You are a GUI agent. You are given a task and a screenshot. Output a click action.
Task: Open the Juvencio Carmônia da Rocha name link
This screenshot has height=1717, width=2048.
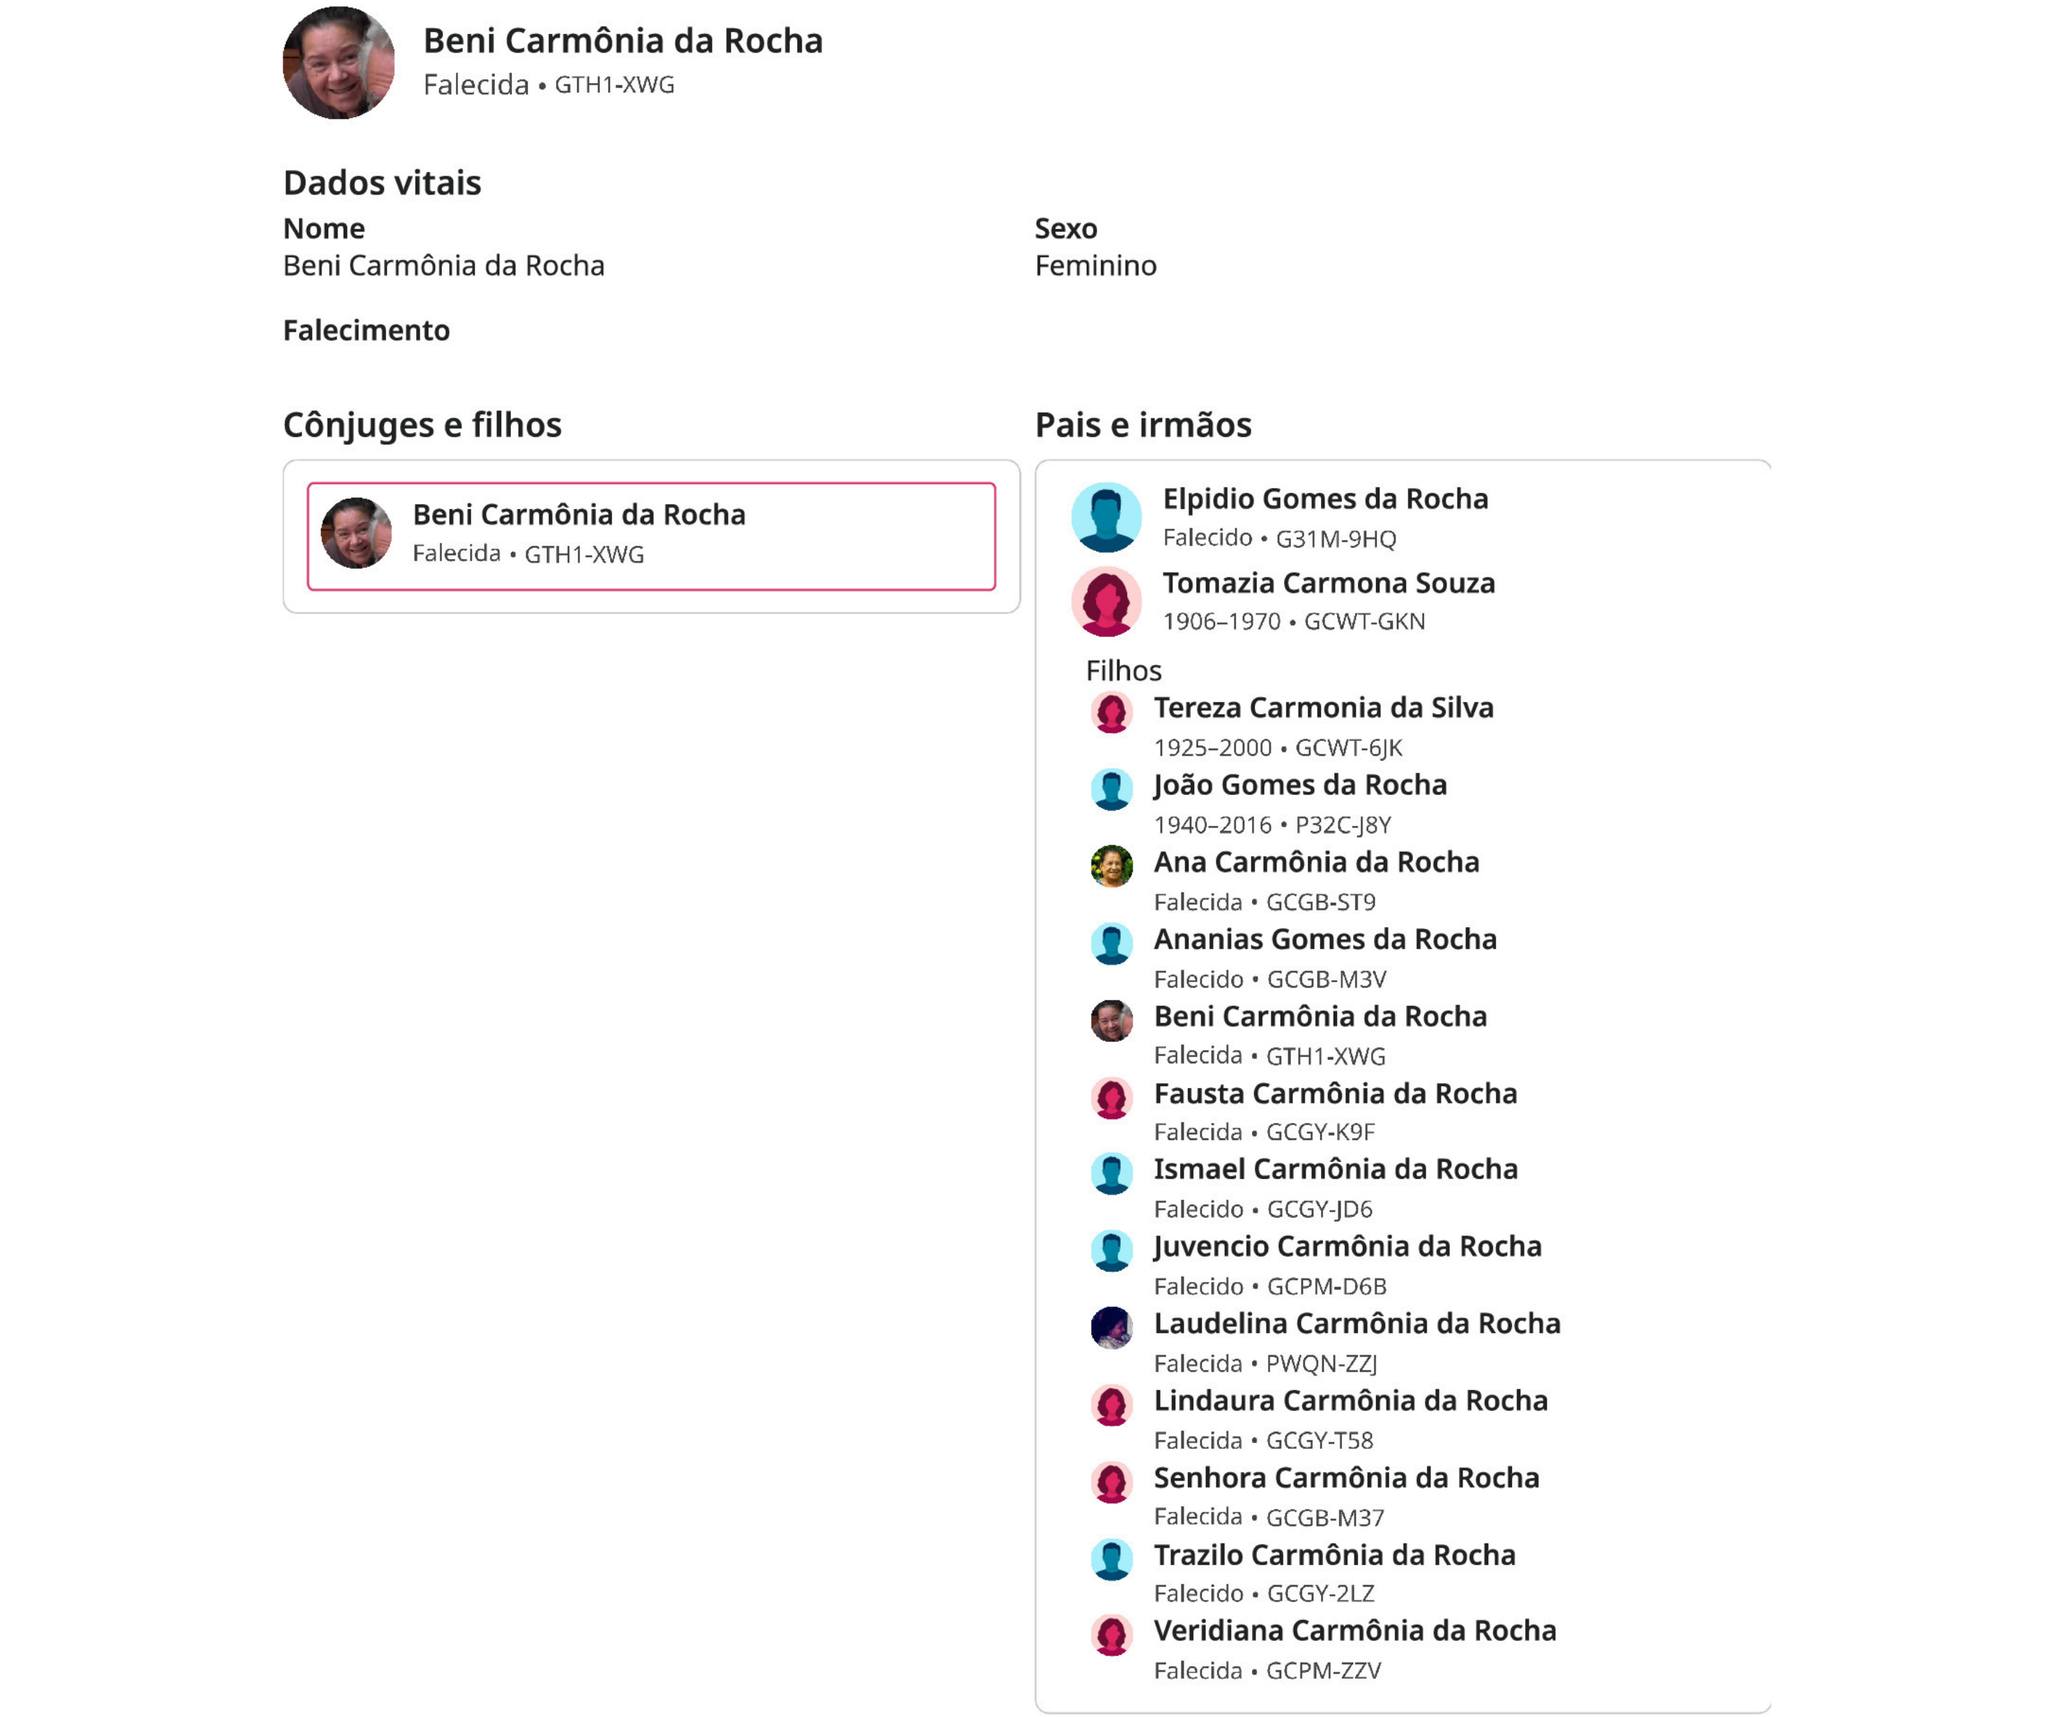click(1347, 1247)
